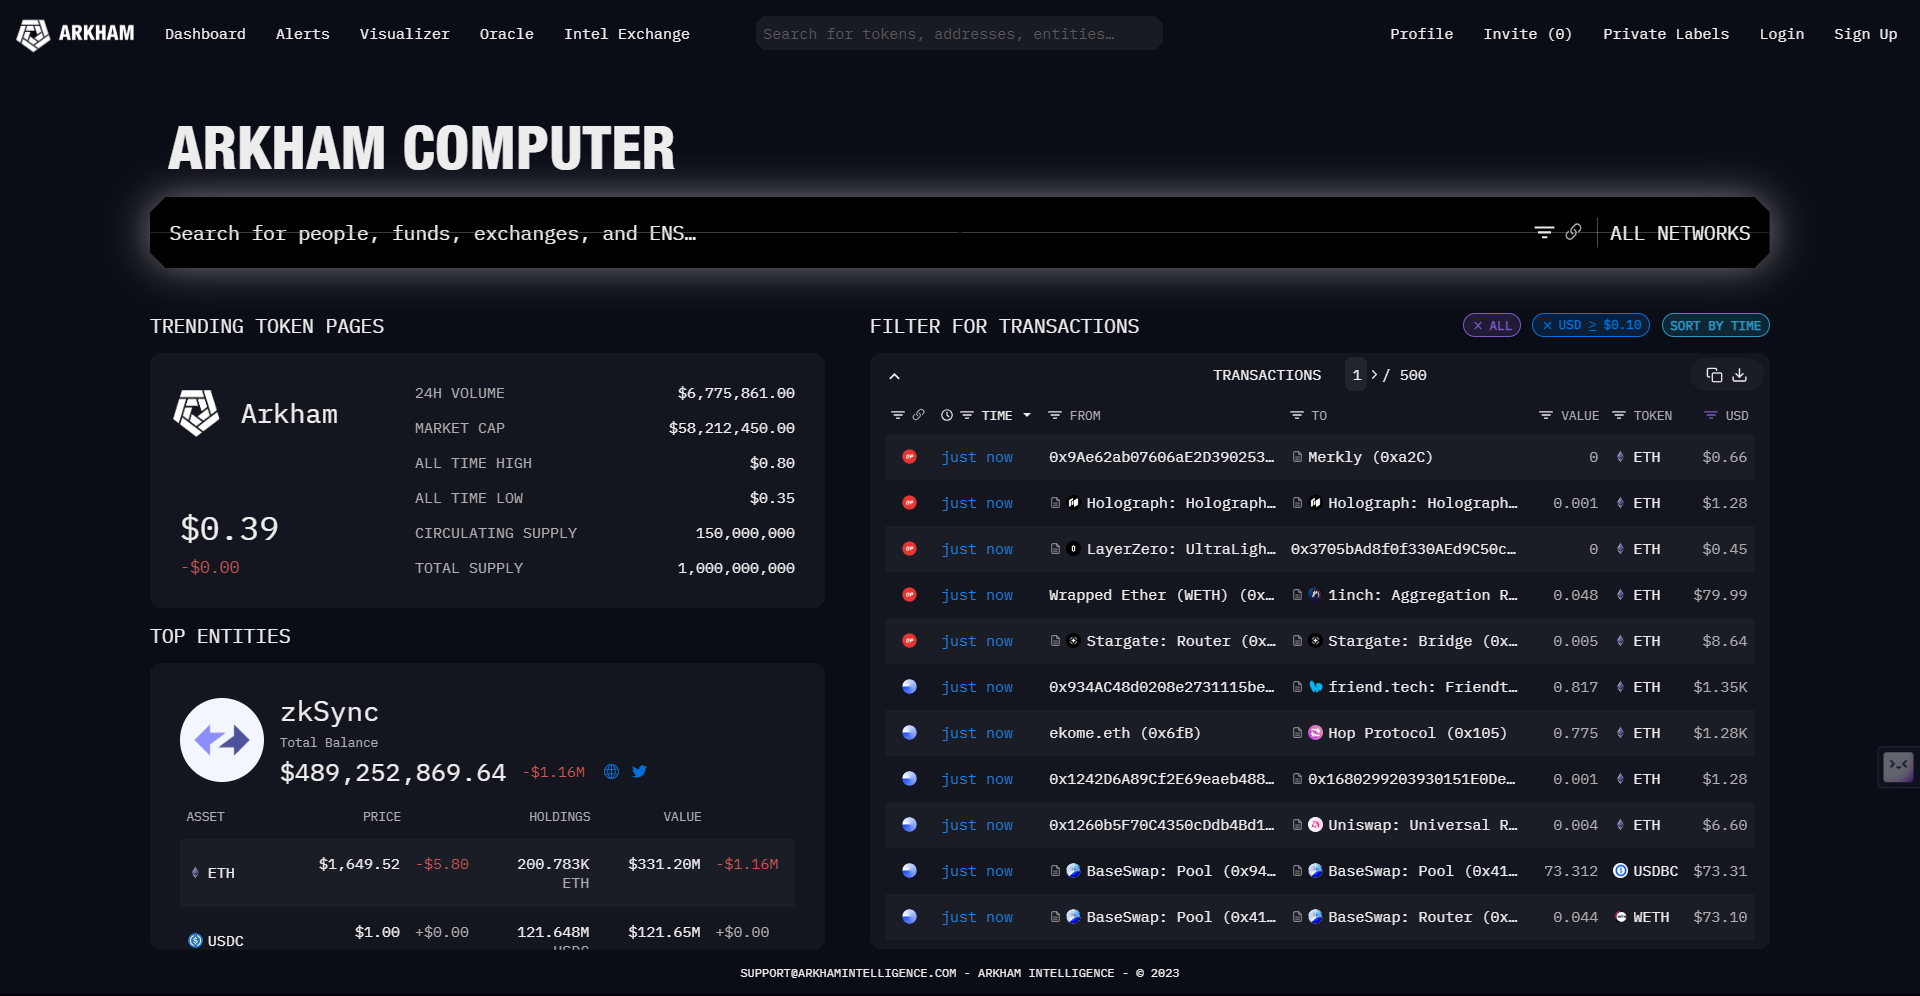Copy the transactions table via the copy icon

(1714, 375)
